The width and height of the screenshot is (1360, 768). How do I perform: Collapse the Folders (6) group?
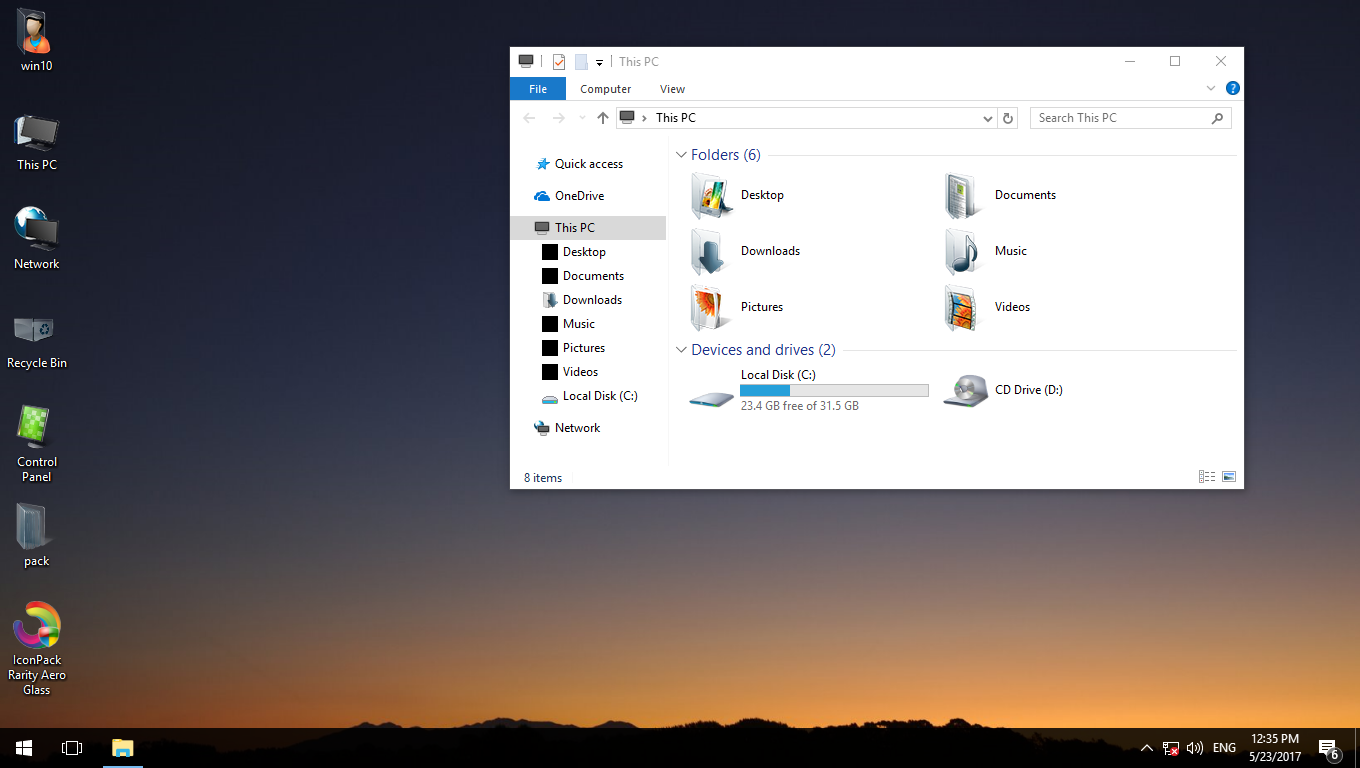coord(682,155)
